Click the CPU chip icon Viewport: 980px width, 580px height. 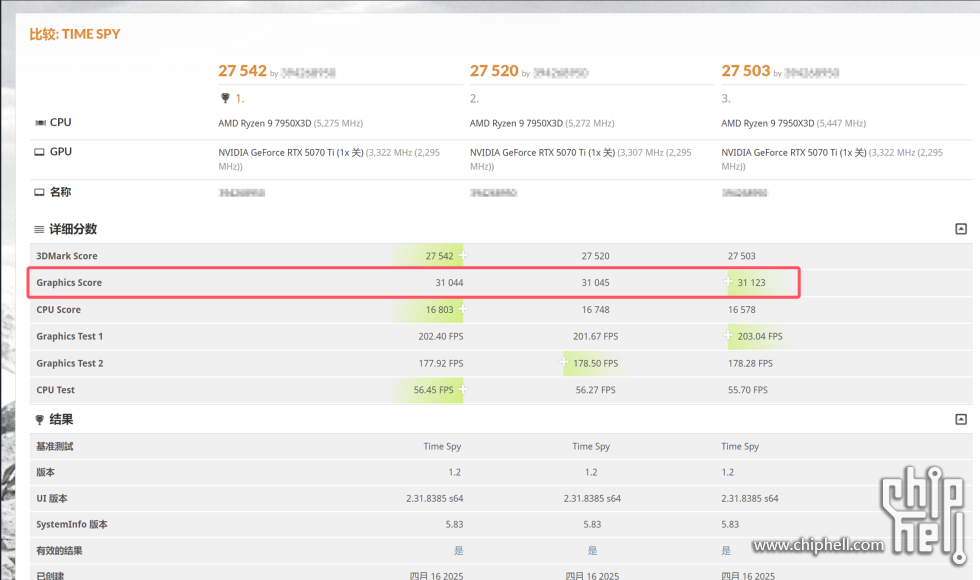[40, 122]
